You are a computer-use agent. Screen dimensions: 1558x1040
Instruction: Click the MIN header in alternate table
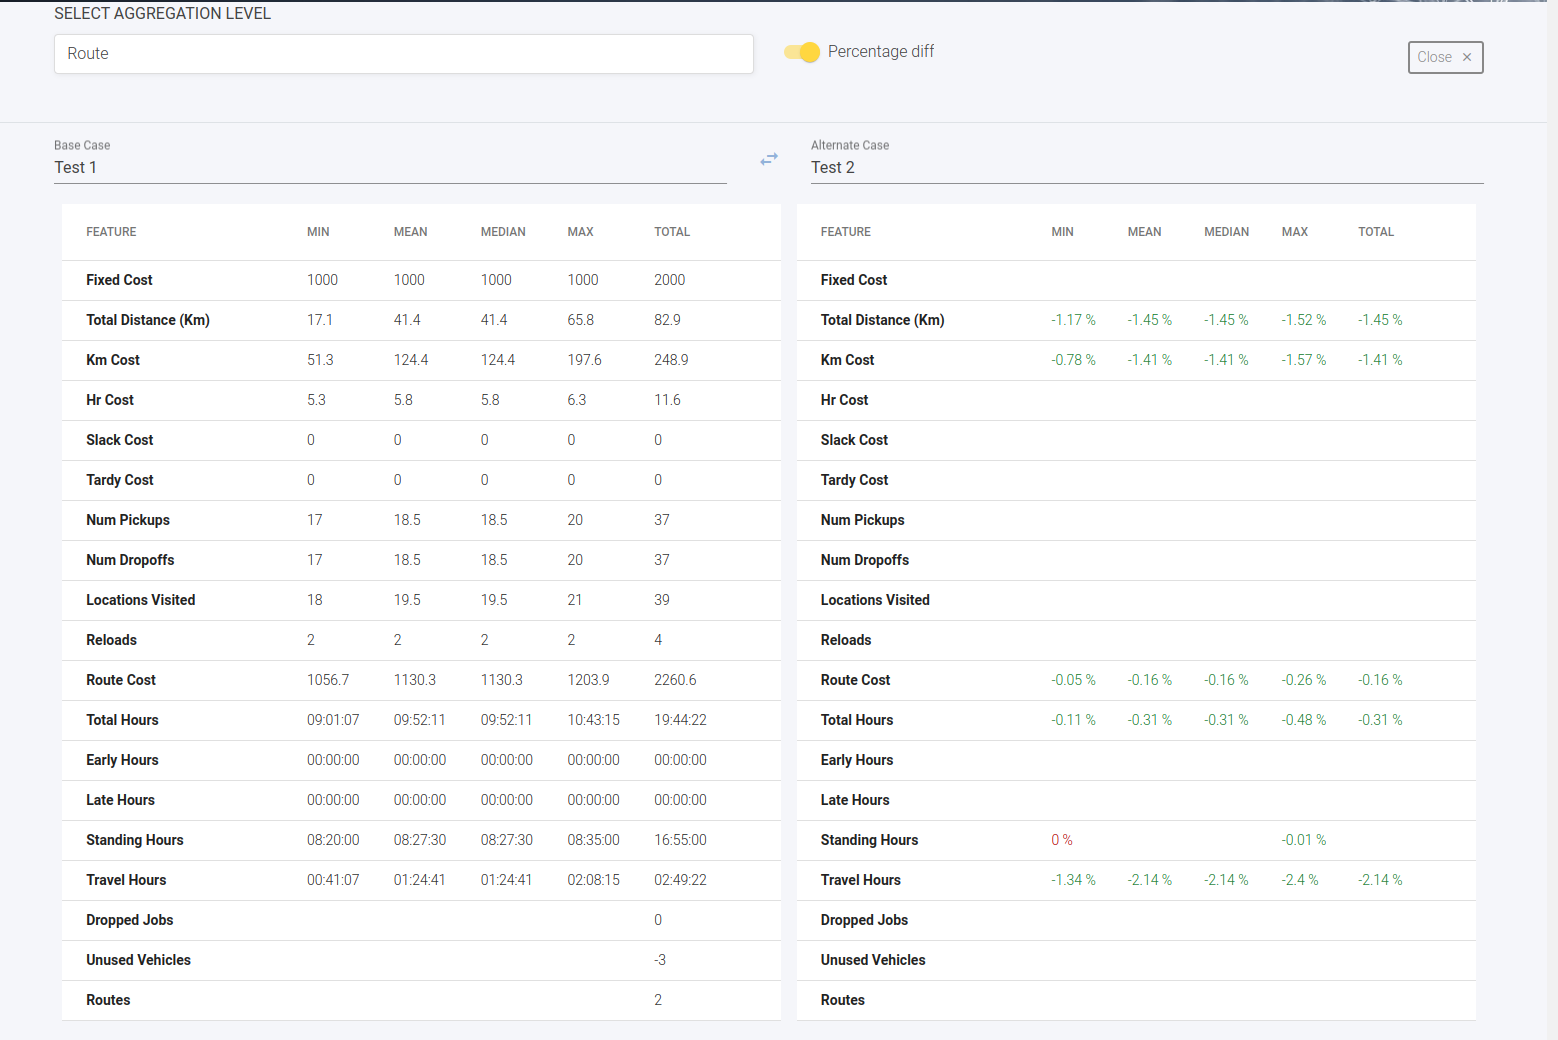[1062, 232]
